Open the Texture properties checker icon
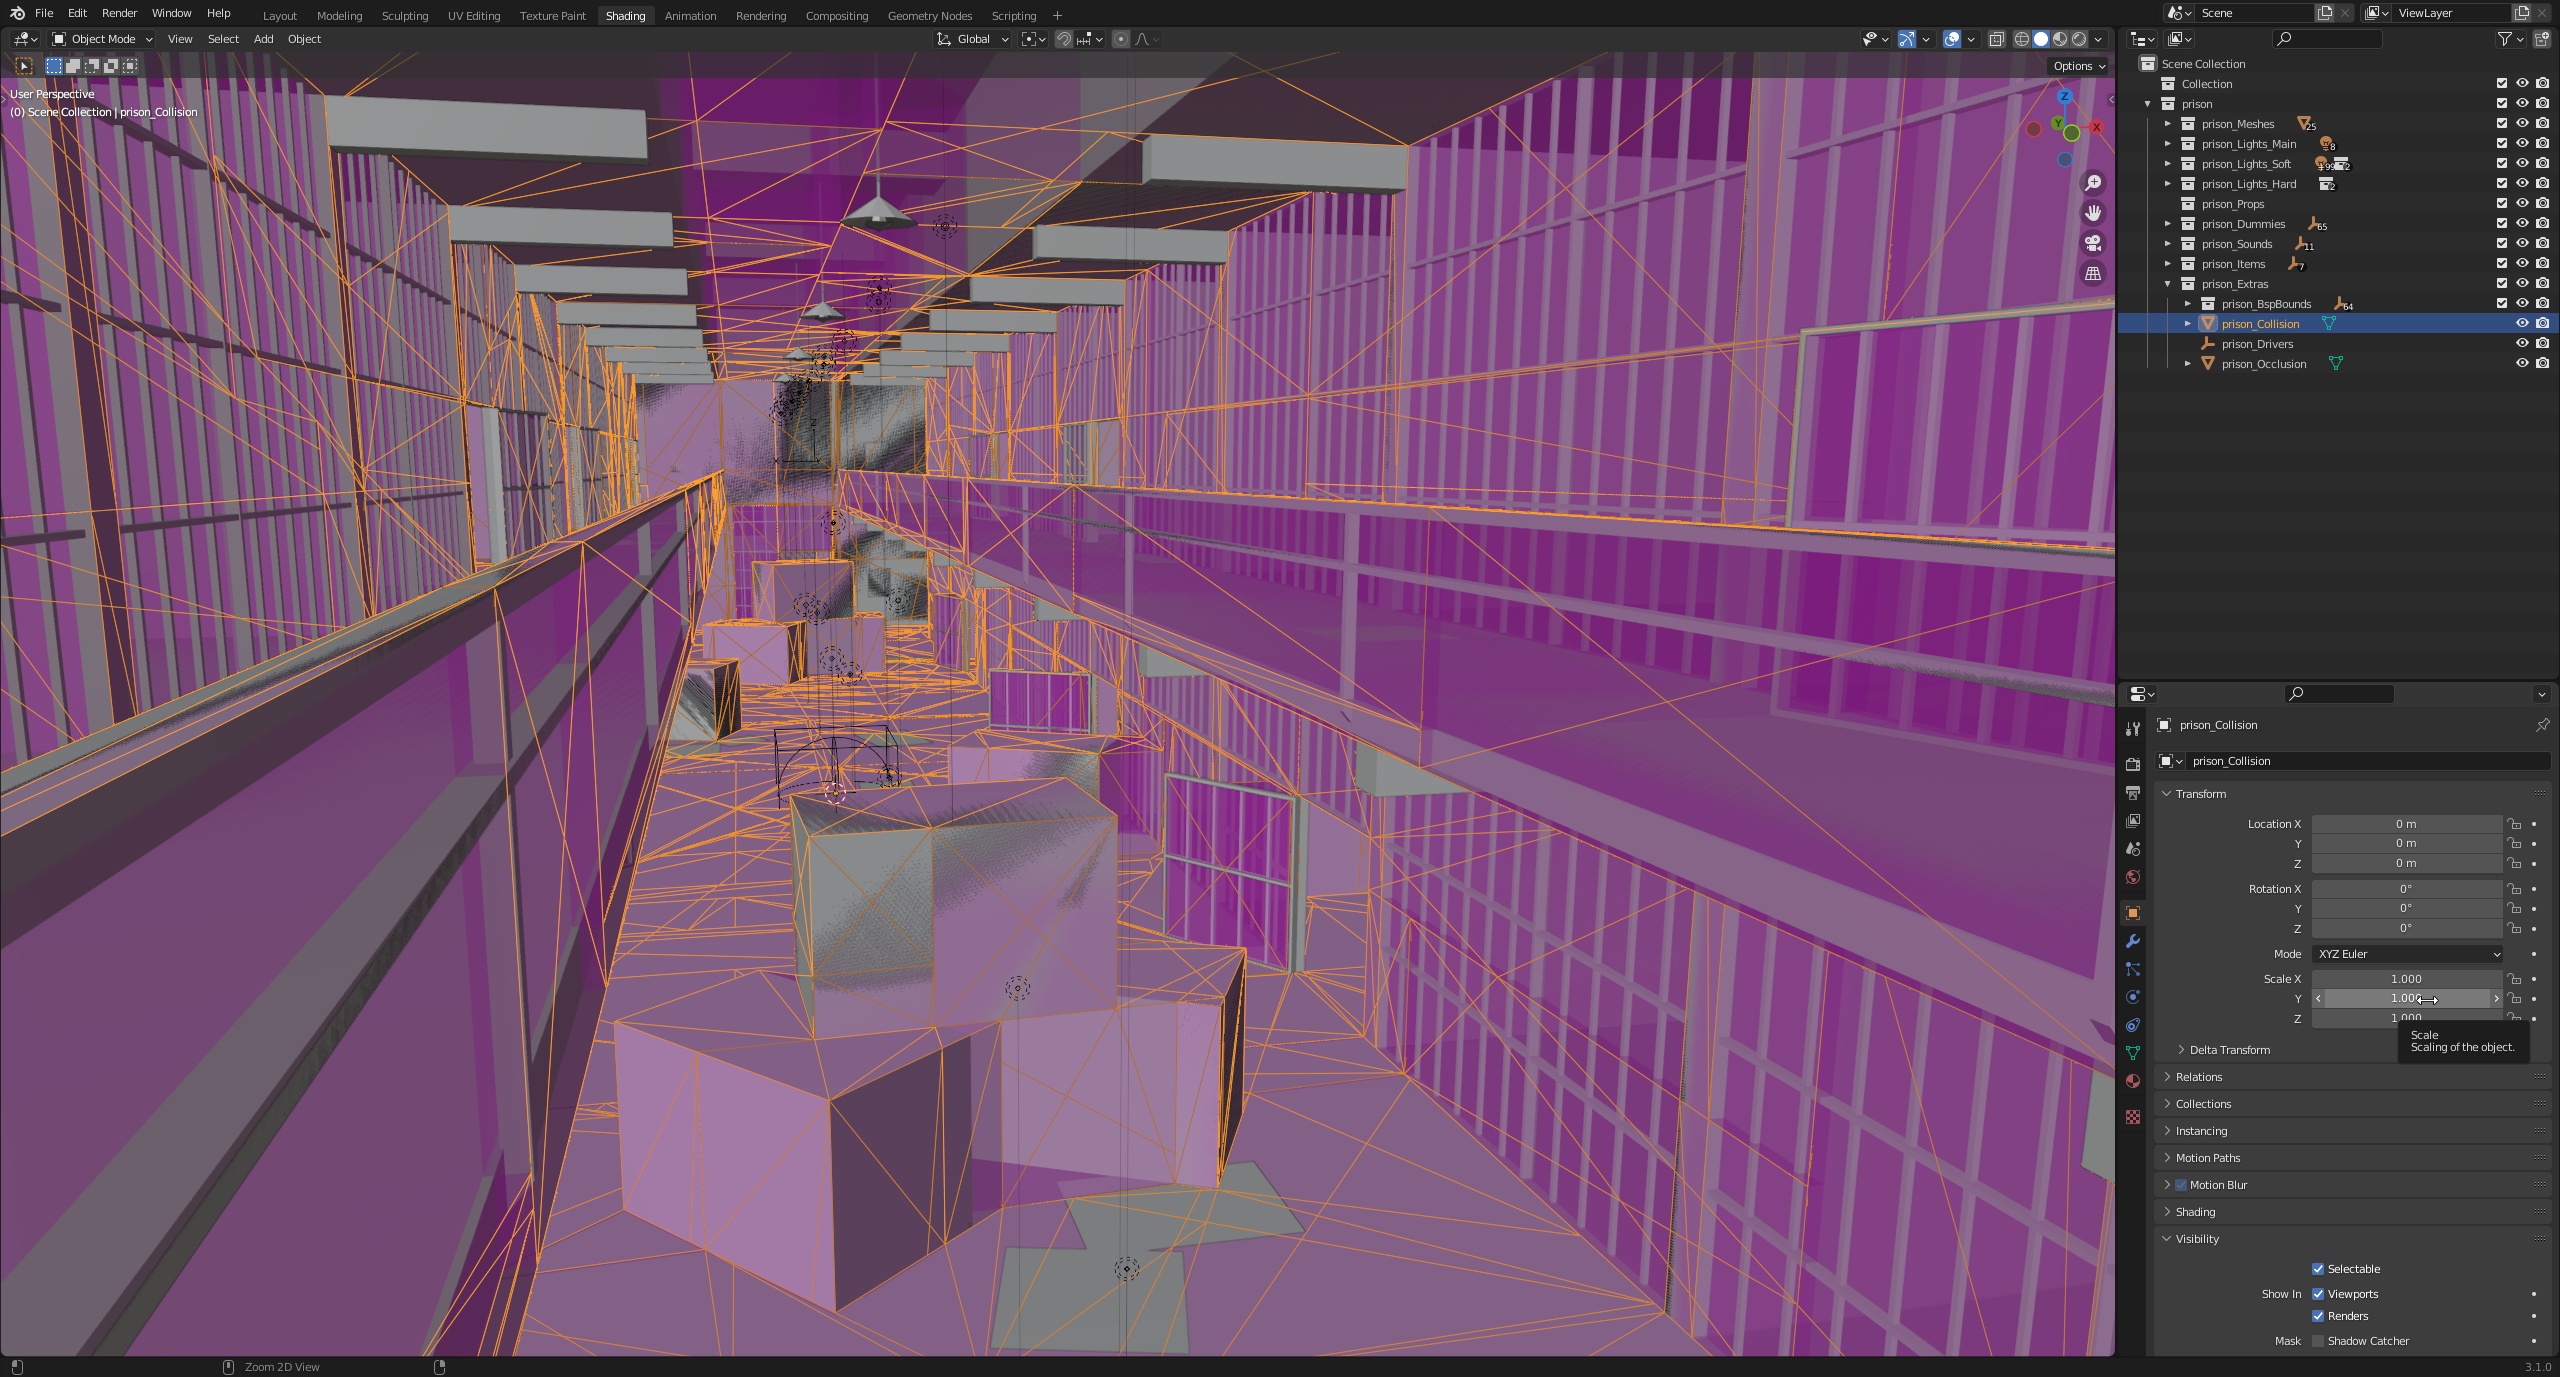This screenshot has width=2560, height=1377. (x=2133, y=1117)
